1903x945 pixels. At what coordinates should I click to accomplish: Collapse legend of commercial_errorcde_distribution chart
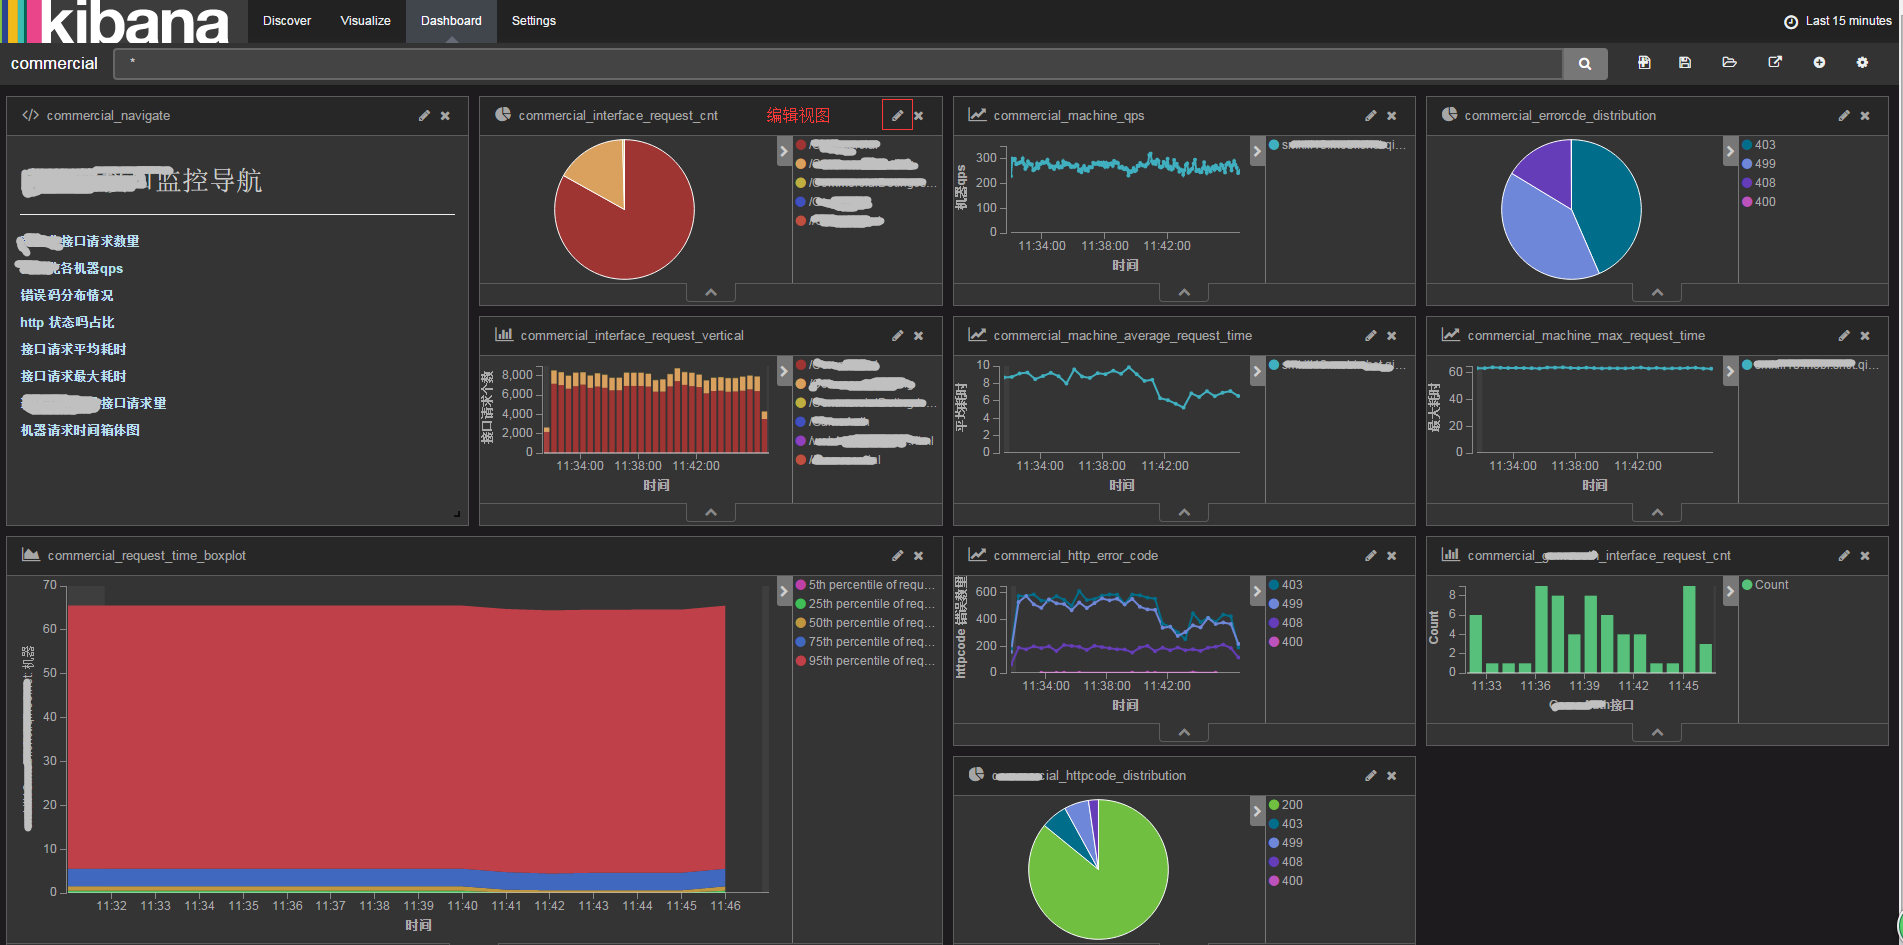[x=1730, y=152]
